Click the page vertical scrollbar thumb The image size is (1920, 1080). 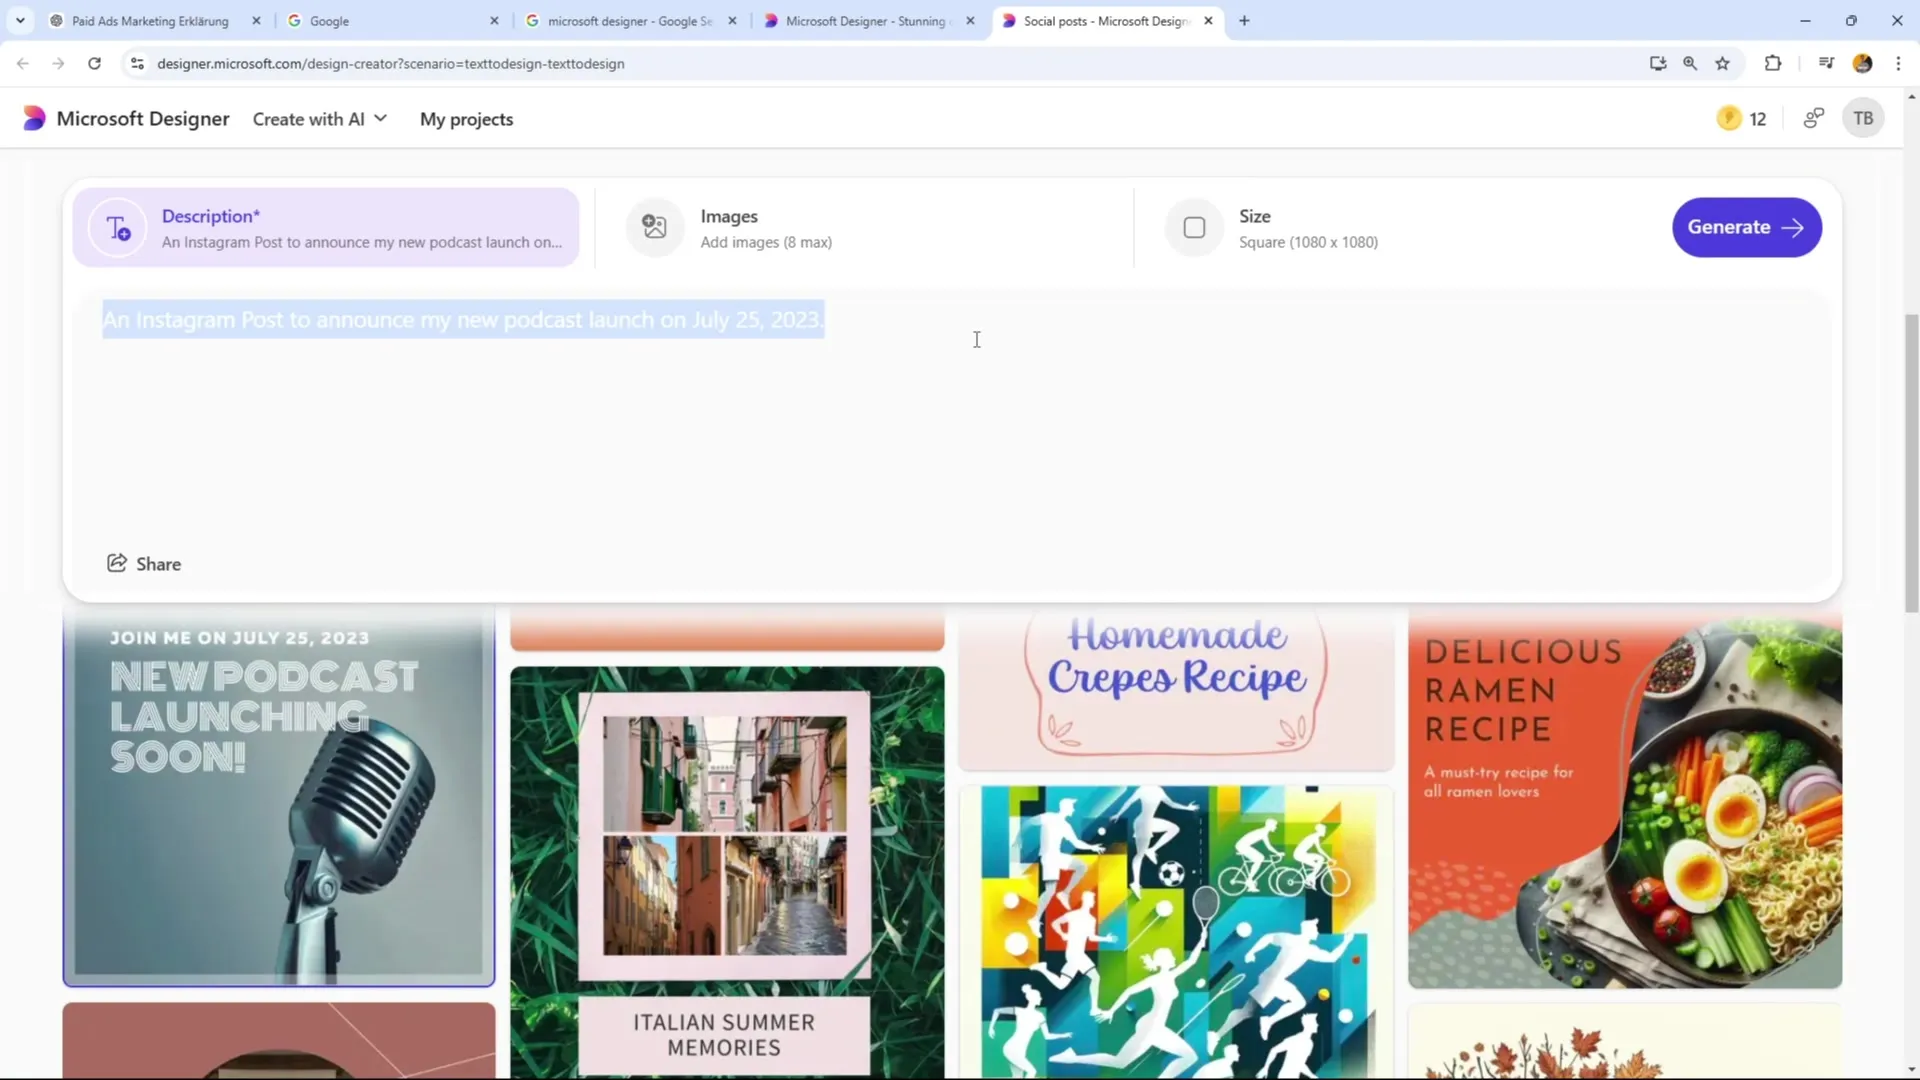click(1912, 463)
